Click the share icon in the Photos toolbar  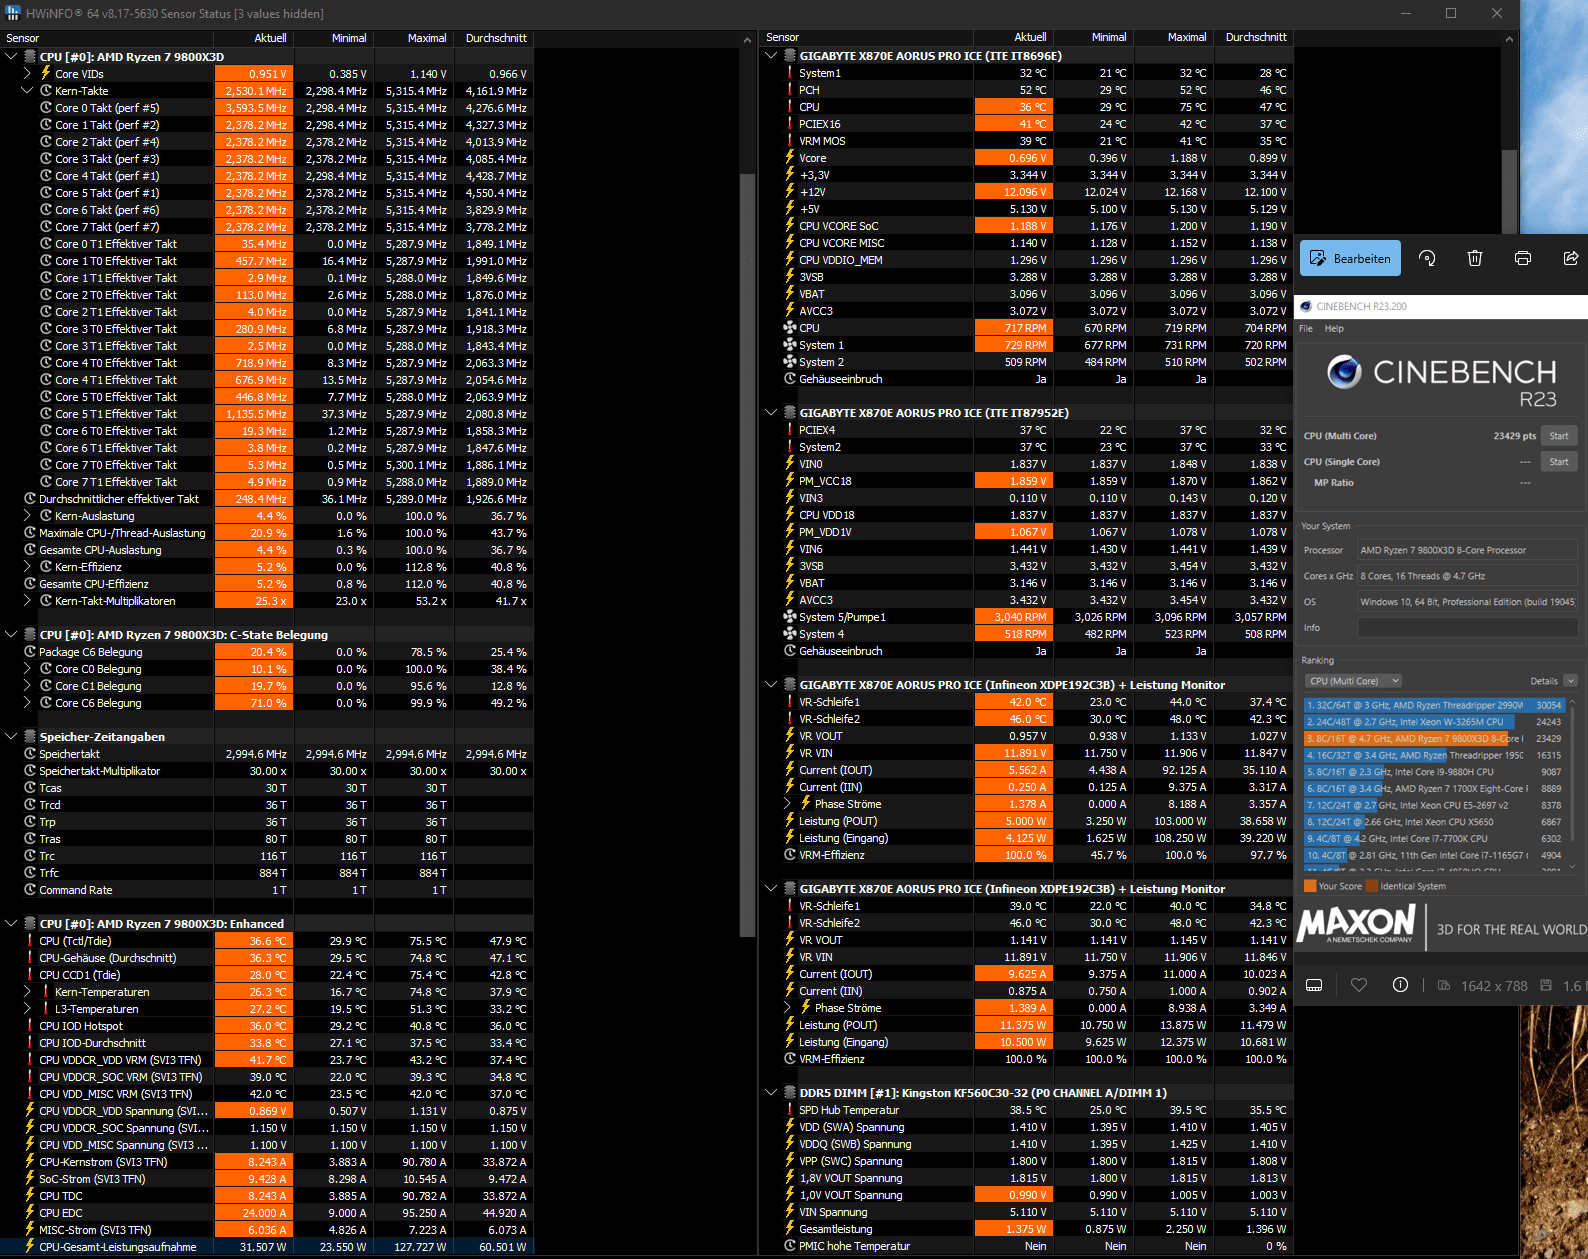[x=1570, y=258]
